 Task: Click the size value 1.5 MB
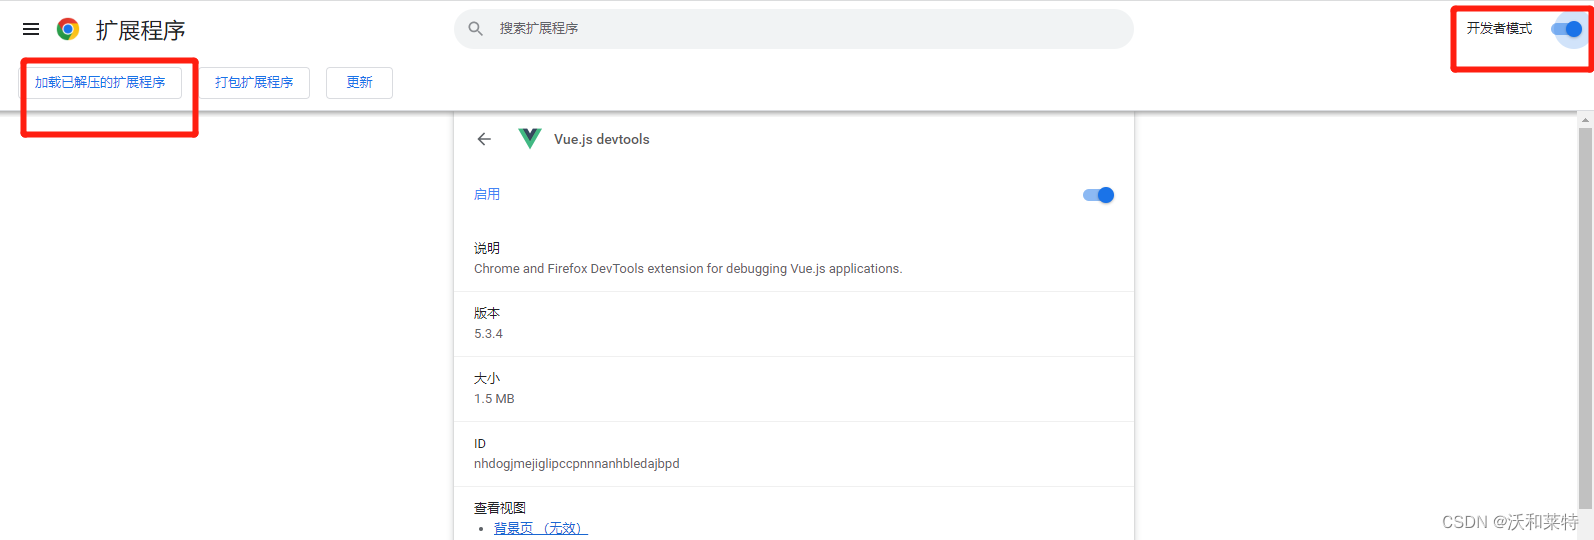(x=494, y=399)
